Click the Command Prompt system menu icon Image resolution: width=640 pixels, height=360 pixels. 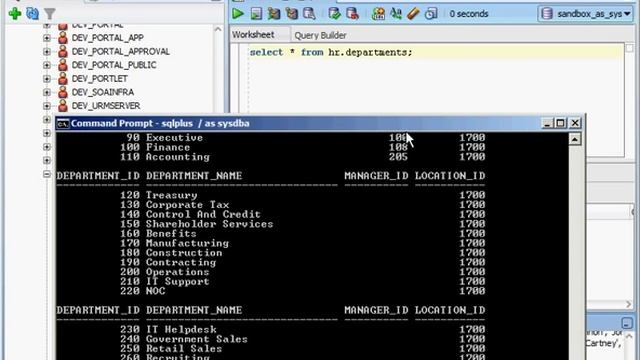(x=63, y=123)
